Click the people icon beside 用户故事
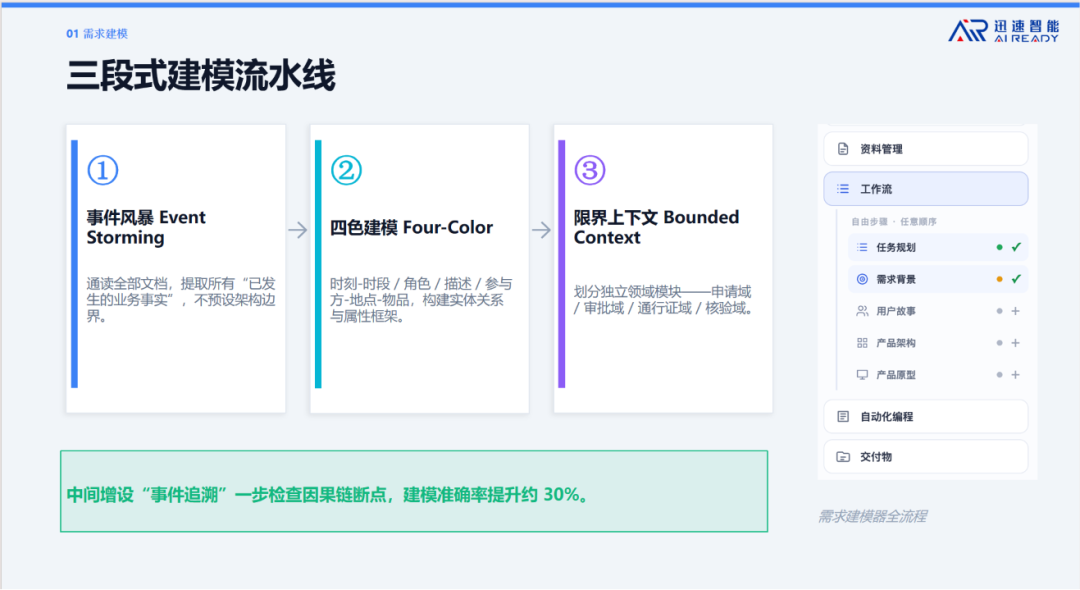Screen dimensions: 1080x590 [862, 311]
